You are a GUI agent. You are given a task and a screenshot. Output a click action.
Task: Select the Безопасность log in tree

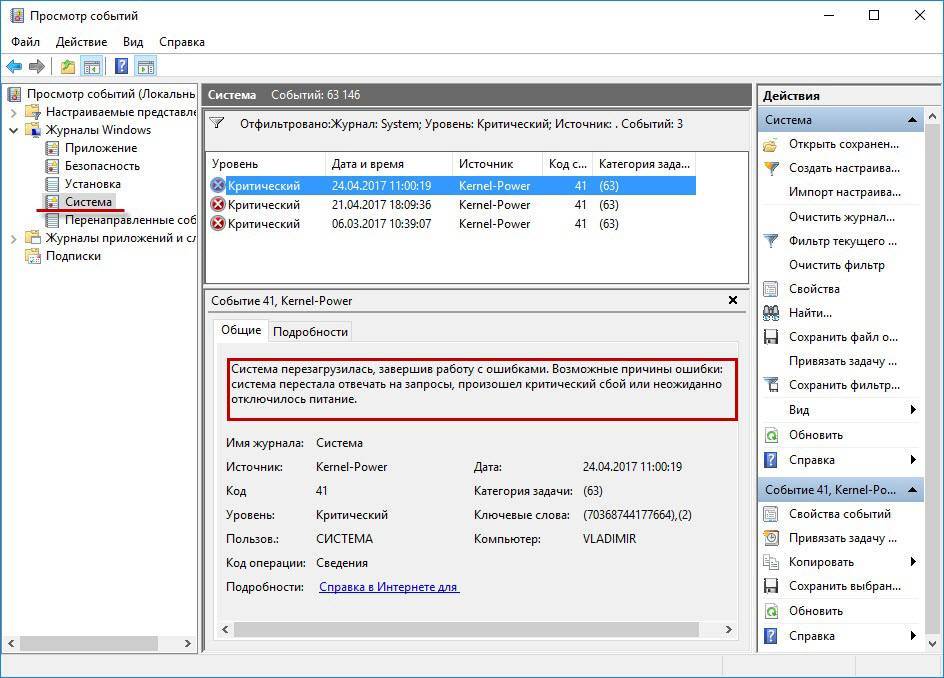[102, 166]
